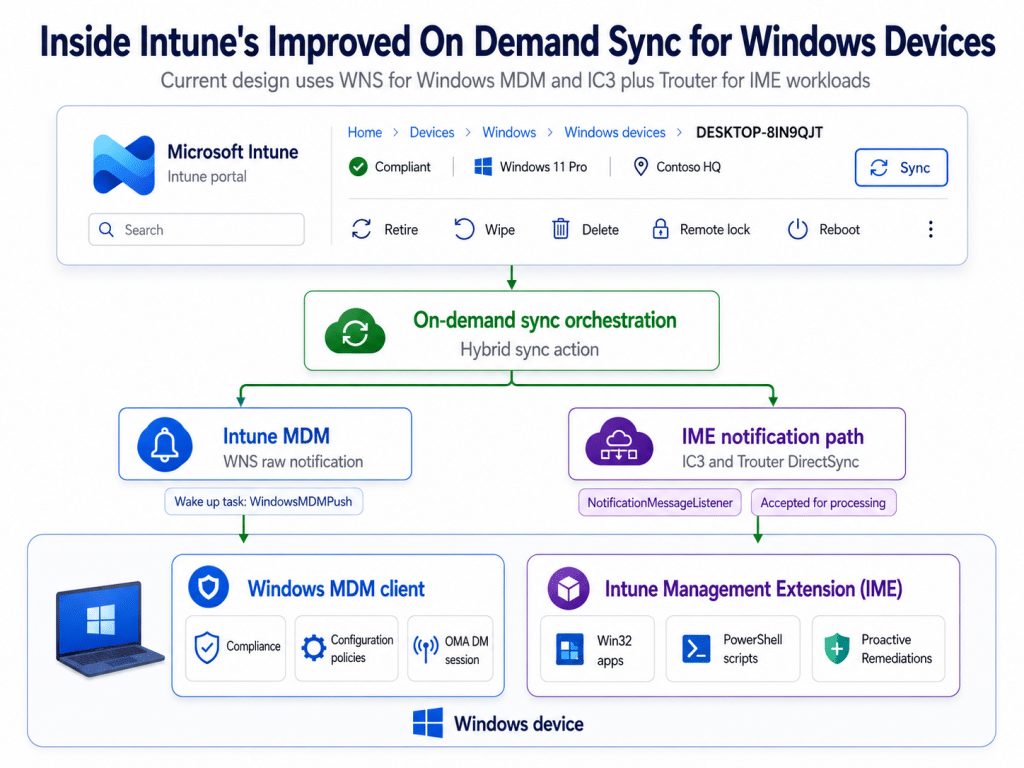Image resolution: width=1024 pixels, height=768 pixels.
Task: Click the magnifier icon in Search box
Action: [x=106, y=229]
